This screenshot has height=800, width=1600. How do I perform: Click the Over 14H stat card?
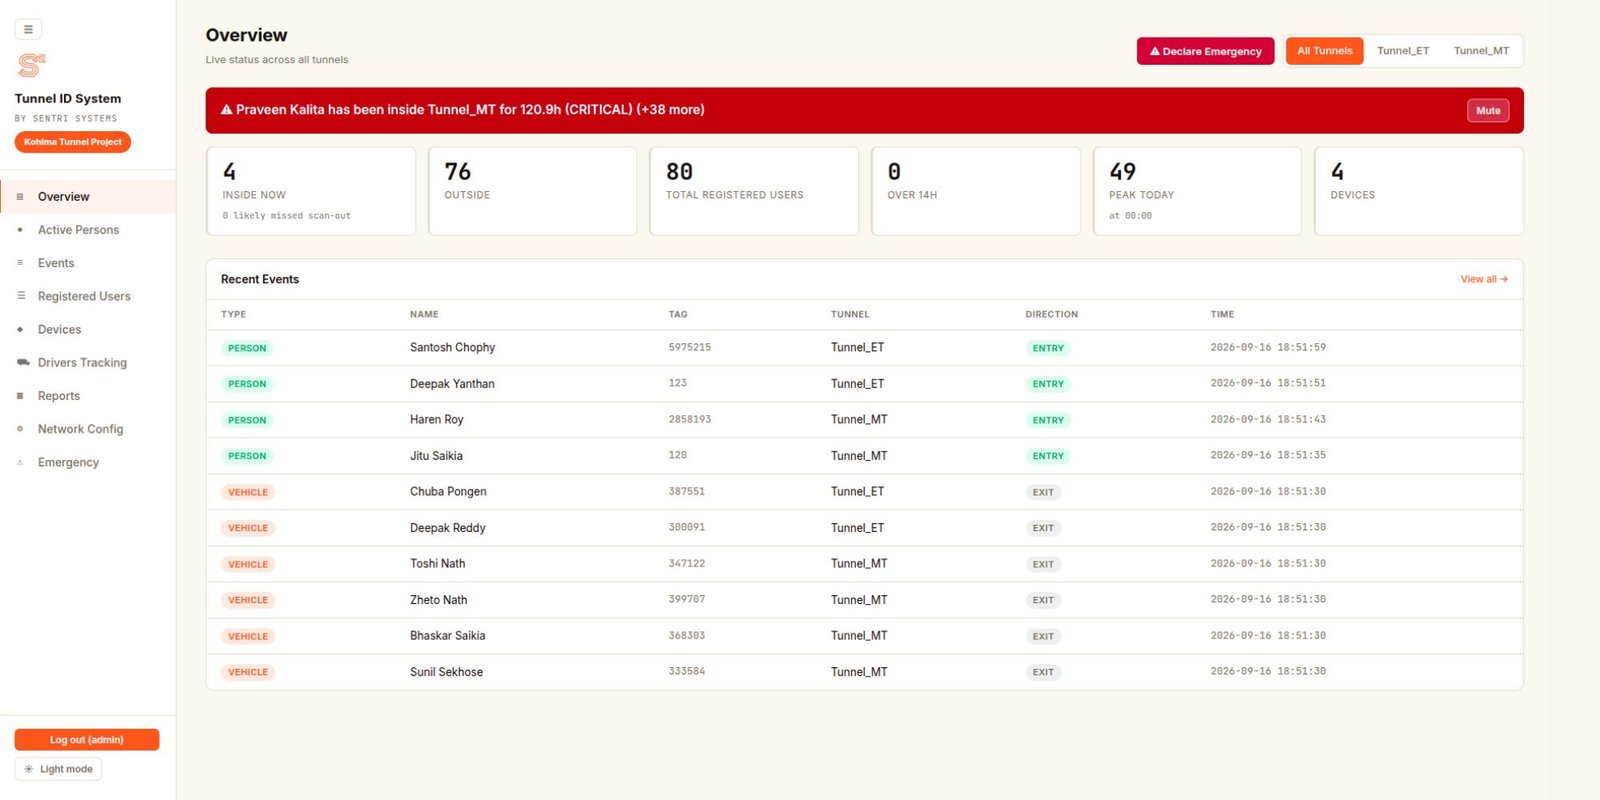coord(976,191)
